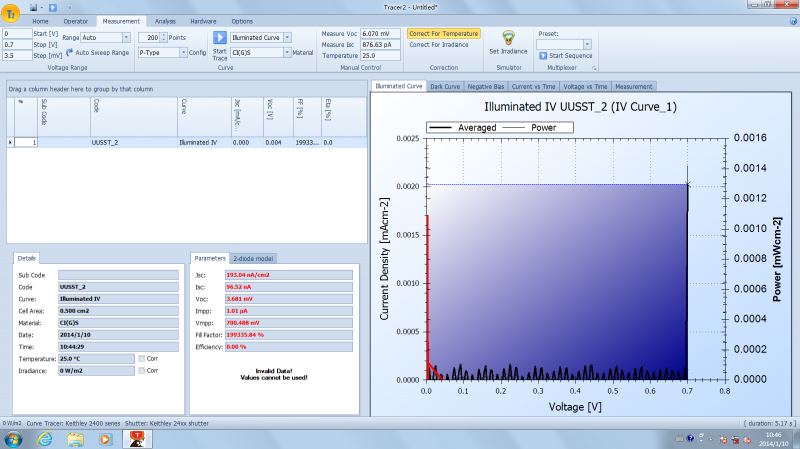
Task: Click the Start Trace play icon
Action: click(220, 37)
